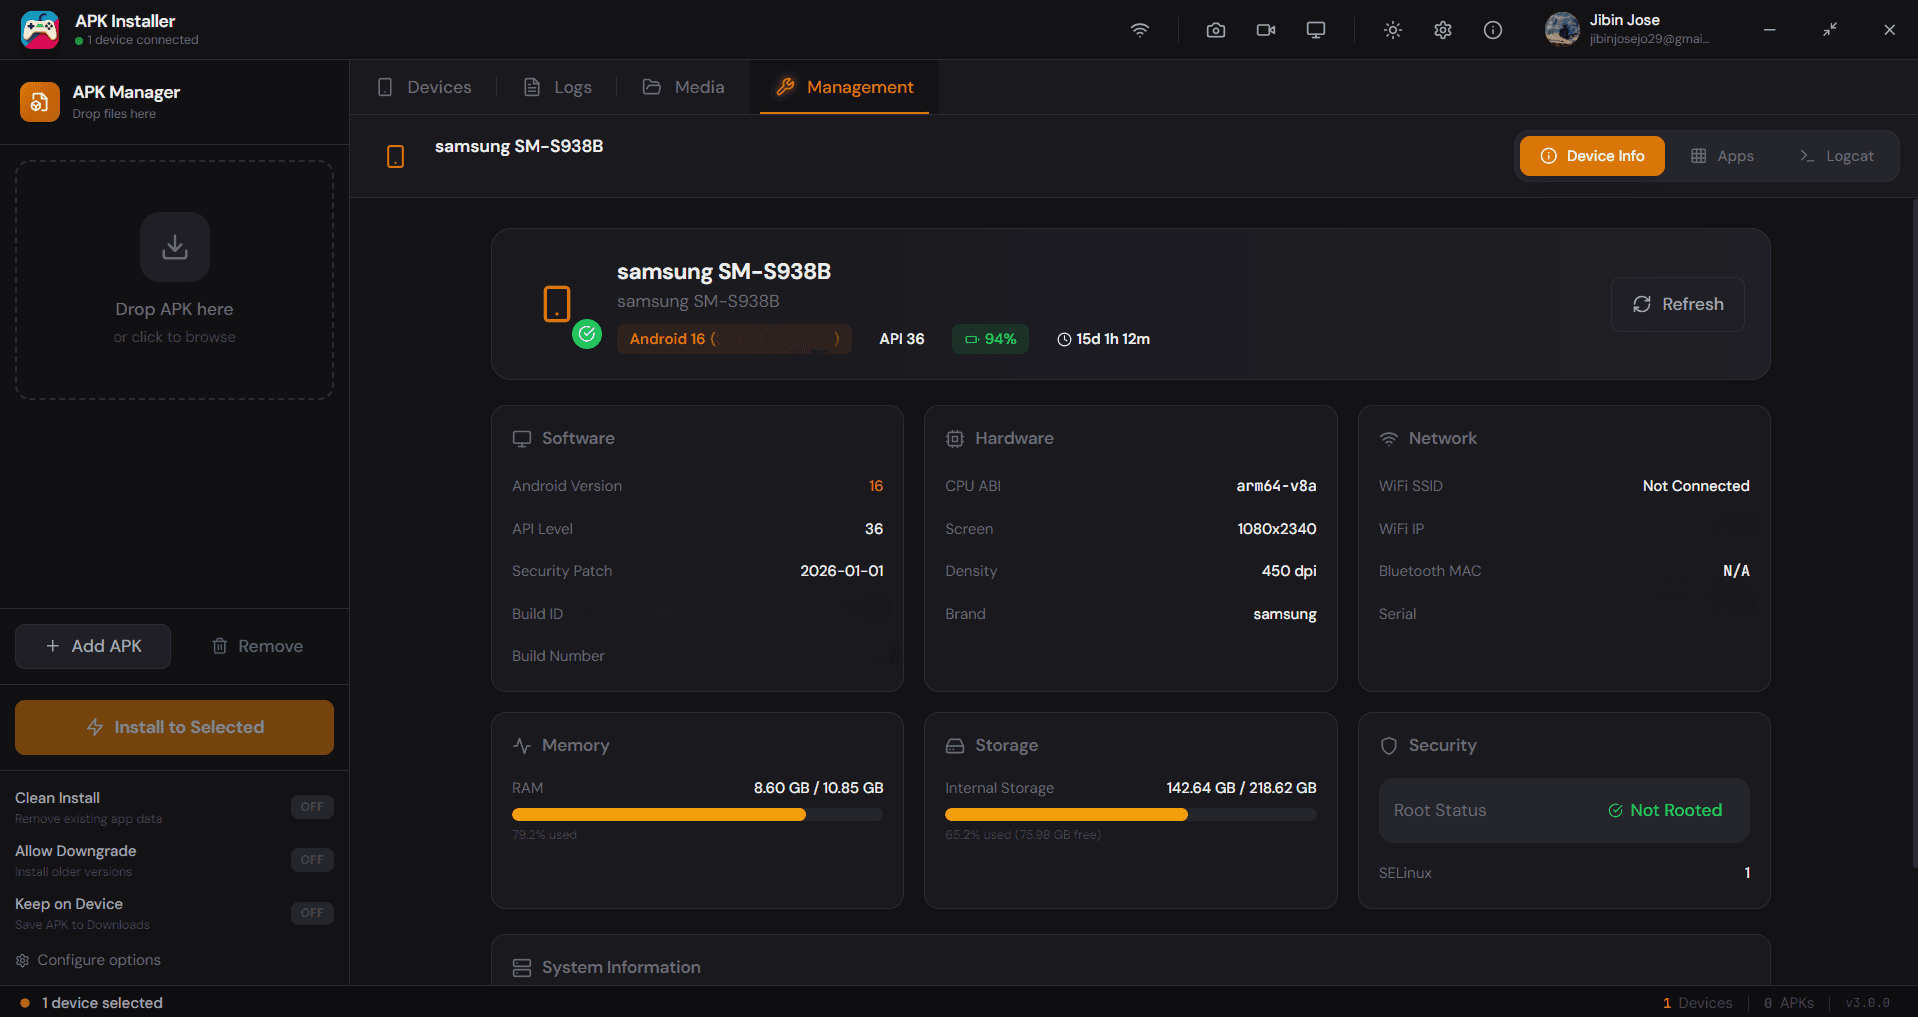Take a screenshot using the camera icon
The height and width of the screenshot is (1017, 1918).
click(x=1215, y=30)
